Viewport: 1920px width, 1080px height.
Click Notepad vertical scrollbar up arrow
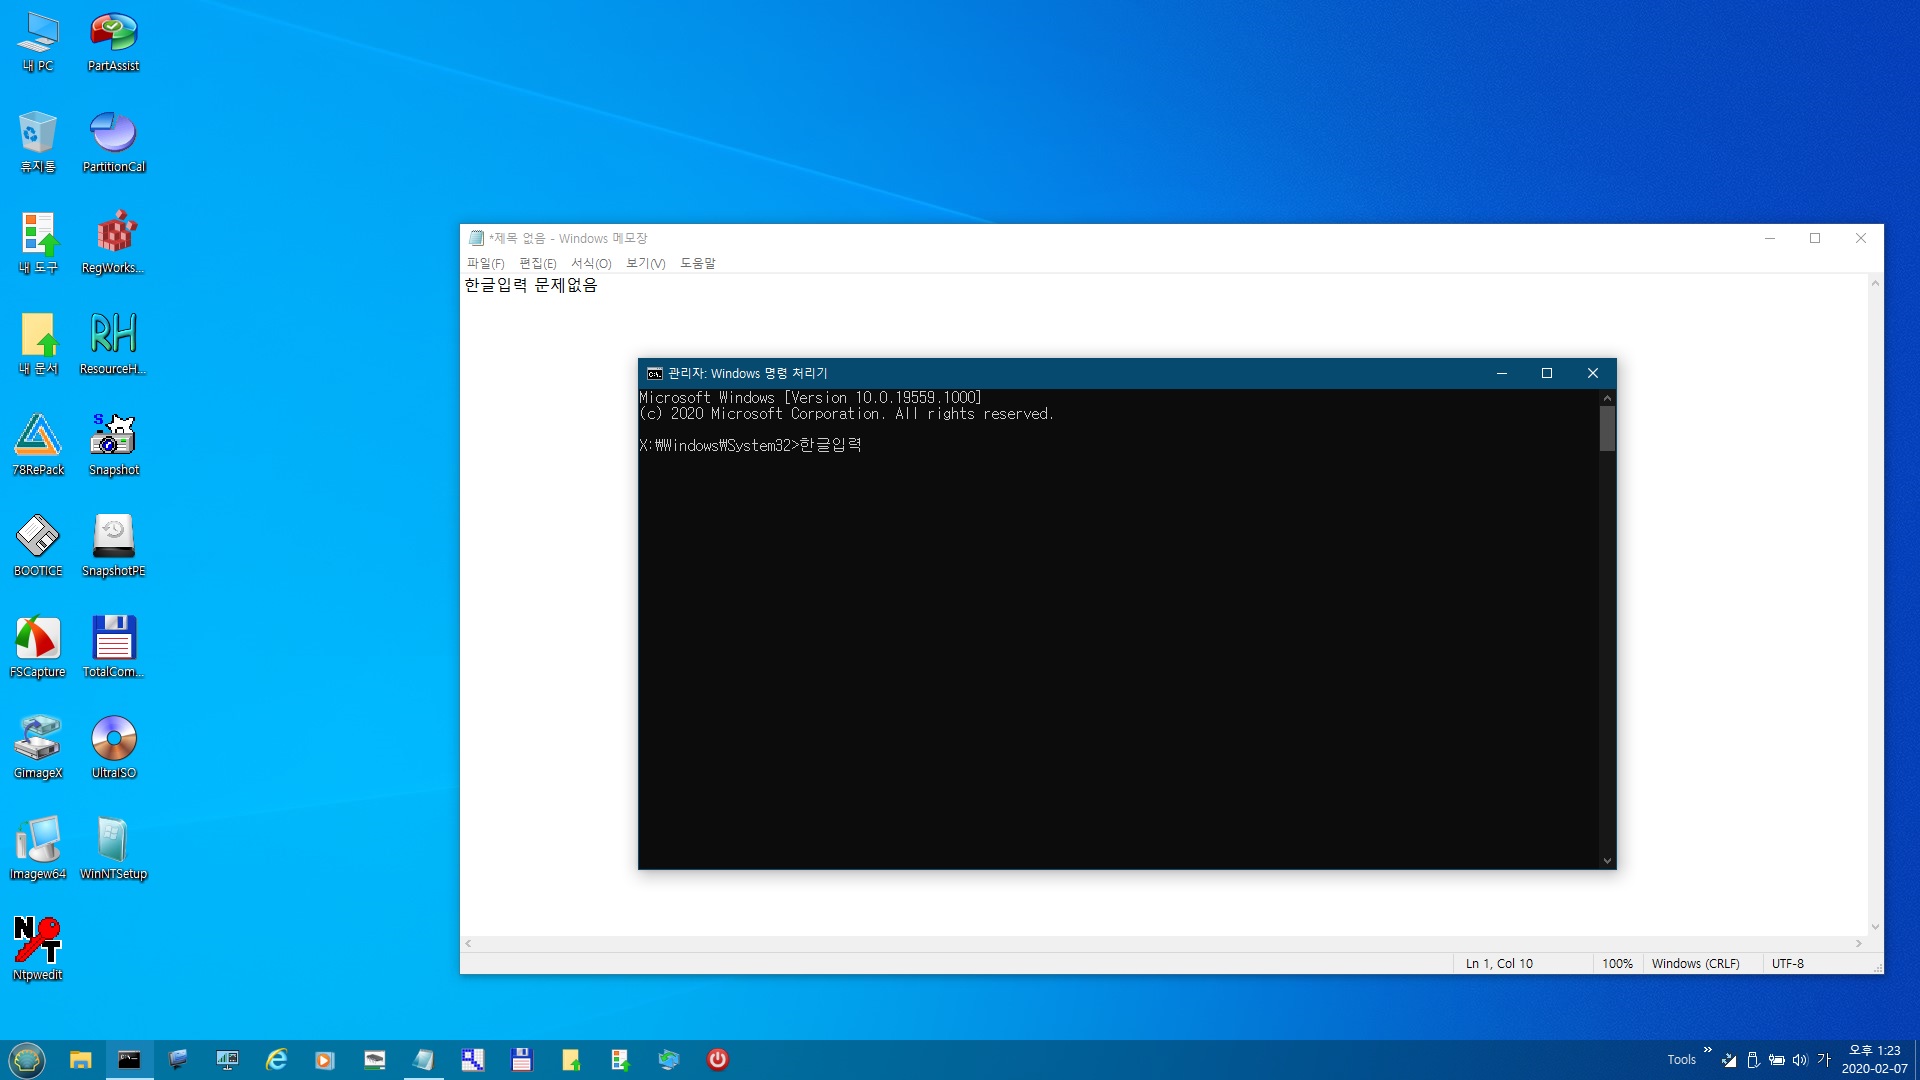tap(1875, 284)
